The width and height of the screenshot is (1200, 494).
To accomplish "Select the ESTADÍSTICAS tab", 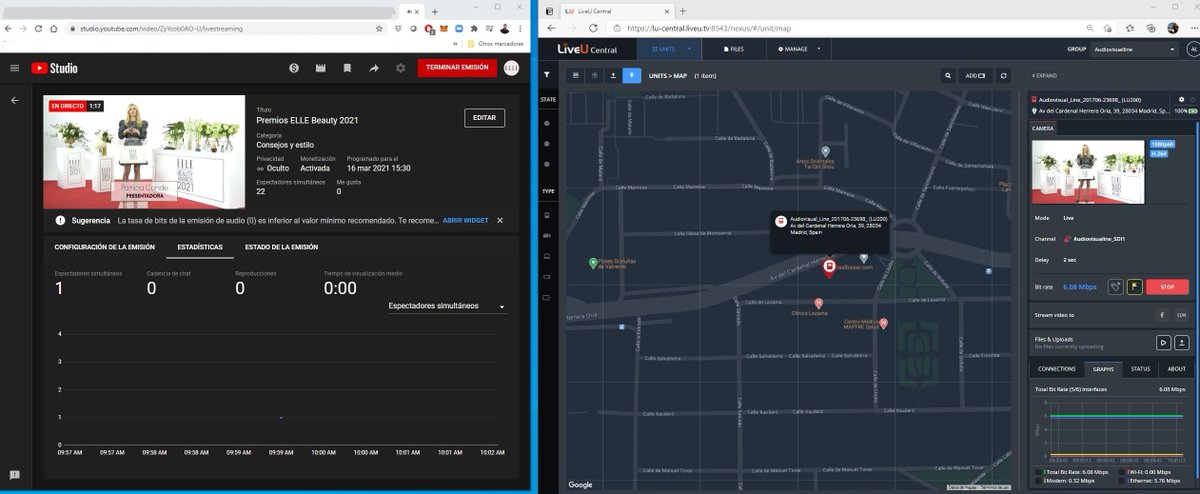I will [200, 247].
